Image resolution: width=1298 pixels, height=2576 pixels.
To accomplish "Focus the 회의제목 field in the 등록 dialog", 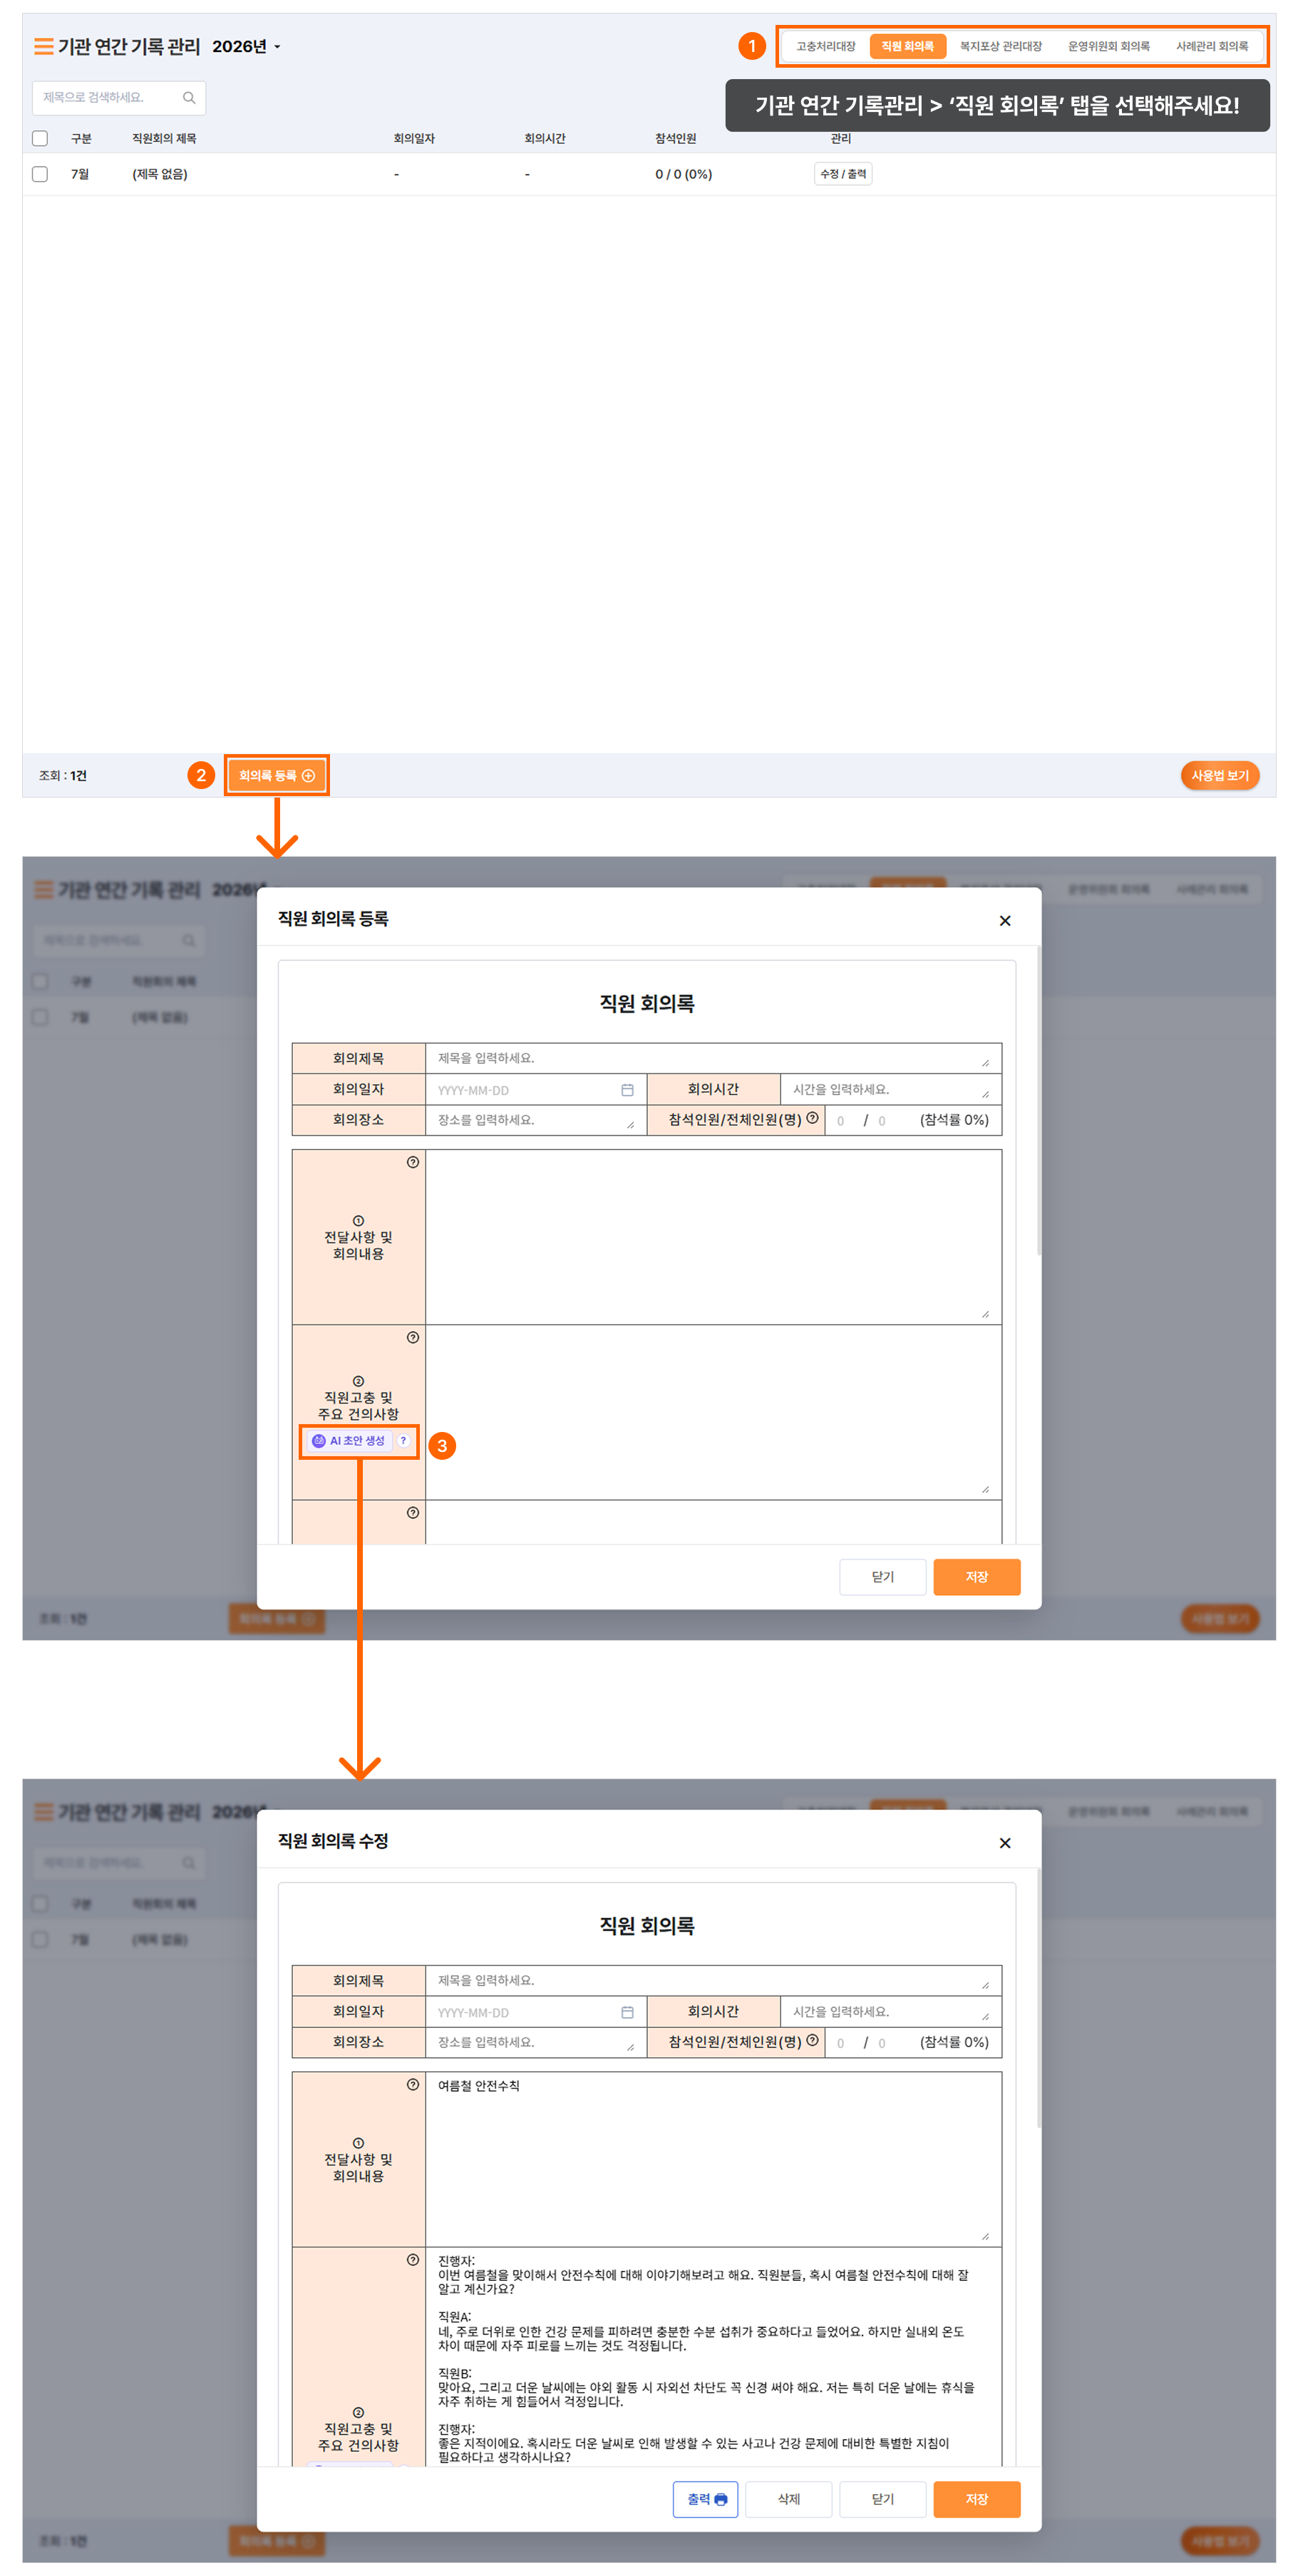I will click(713, 1058).
